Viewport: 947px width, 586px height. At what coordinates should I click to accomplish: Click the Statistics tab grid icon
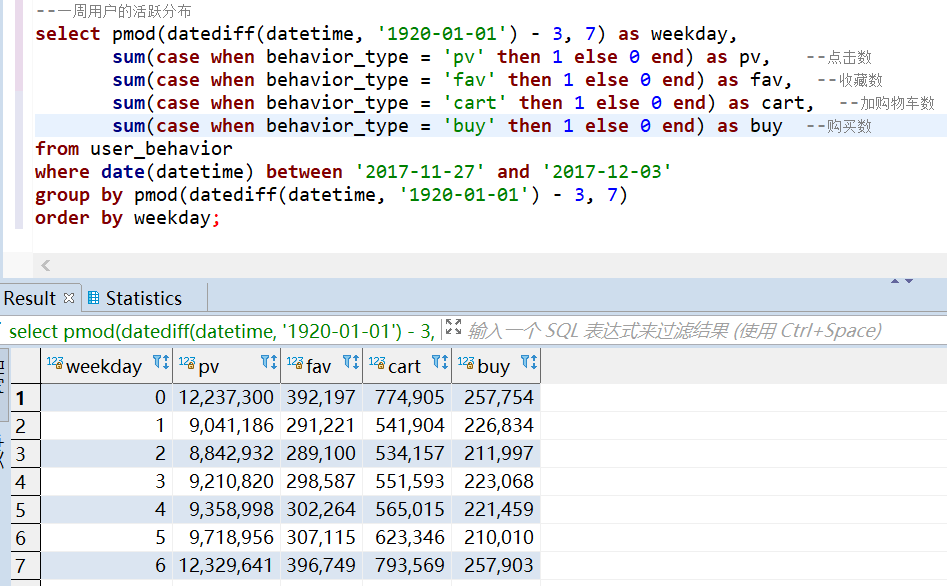pyautogui.click(x=94, y=297)
